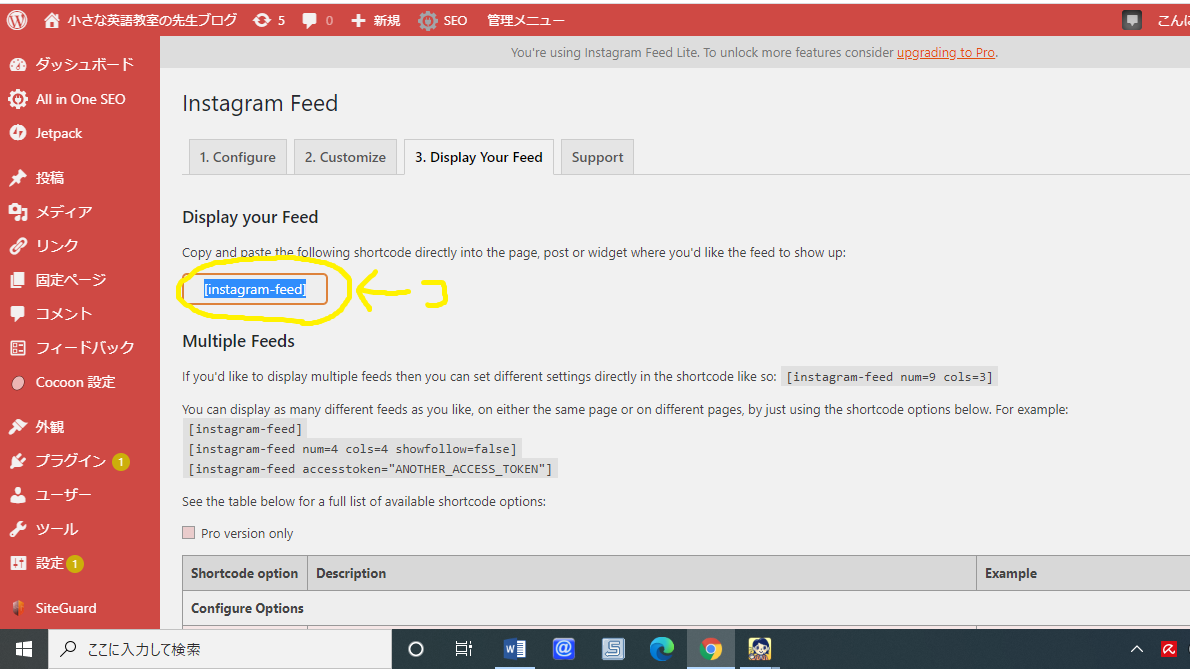
Task: Click the コメント sidebar bubble icon
Action: (x=18, y=313)
